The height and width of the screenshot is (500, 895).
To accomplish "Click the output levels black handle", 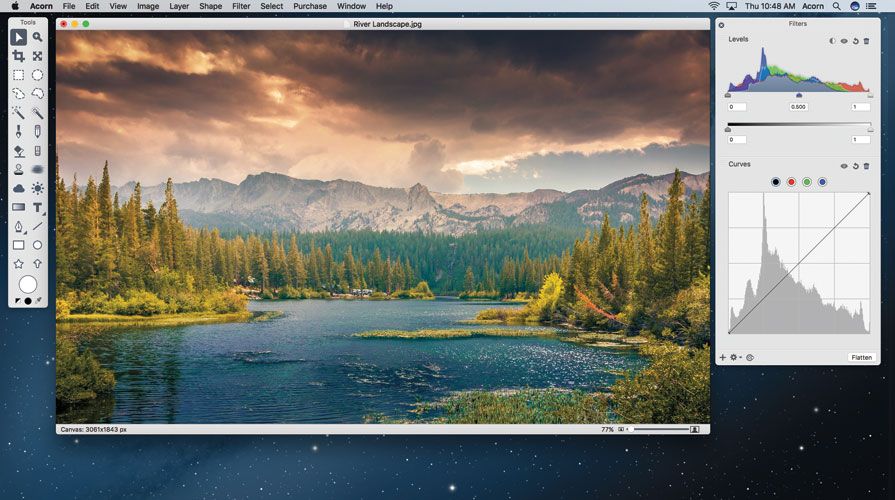I will 728,130.
